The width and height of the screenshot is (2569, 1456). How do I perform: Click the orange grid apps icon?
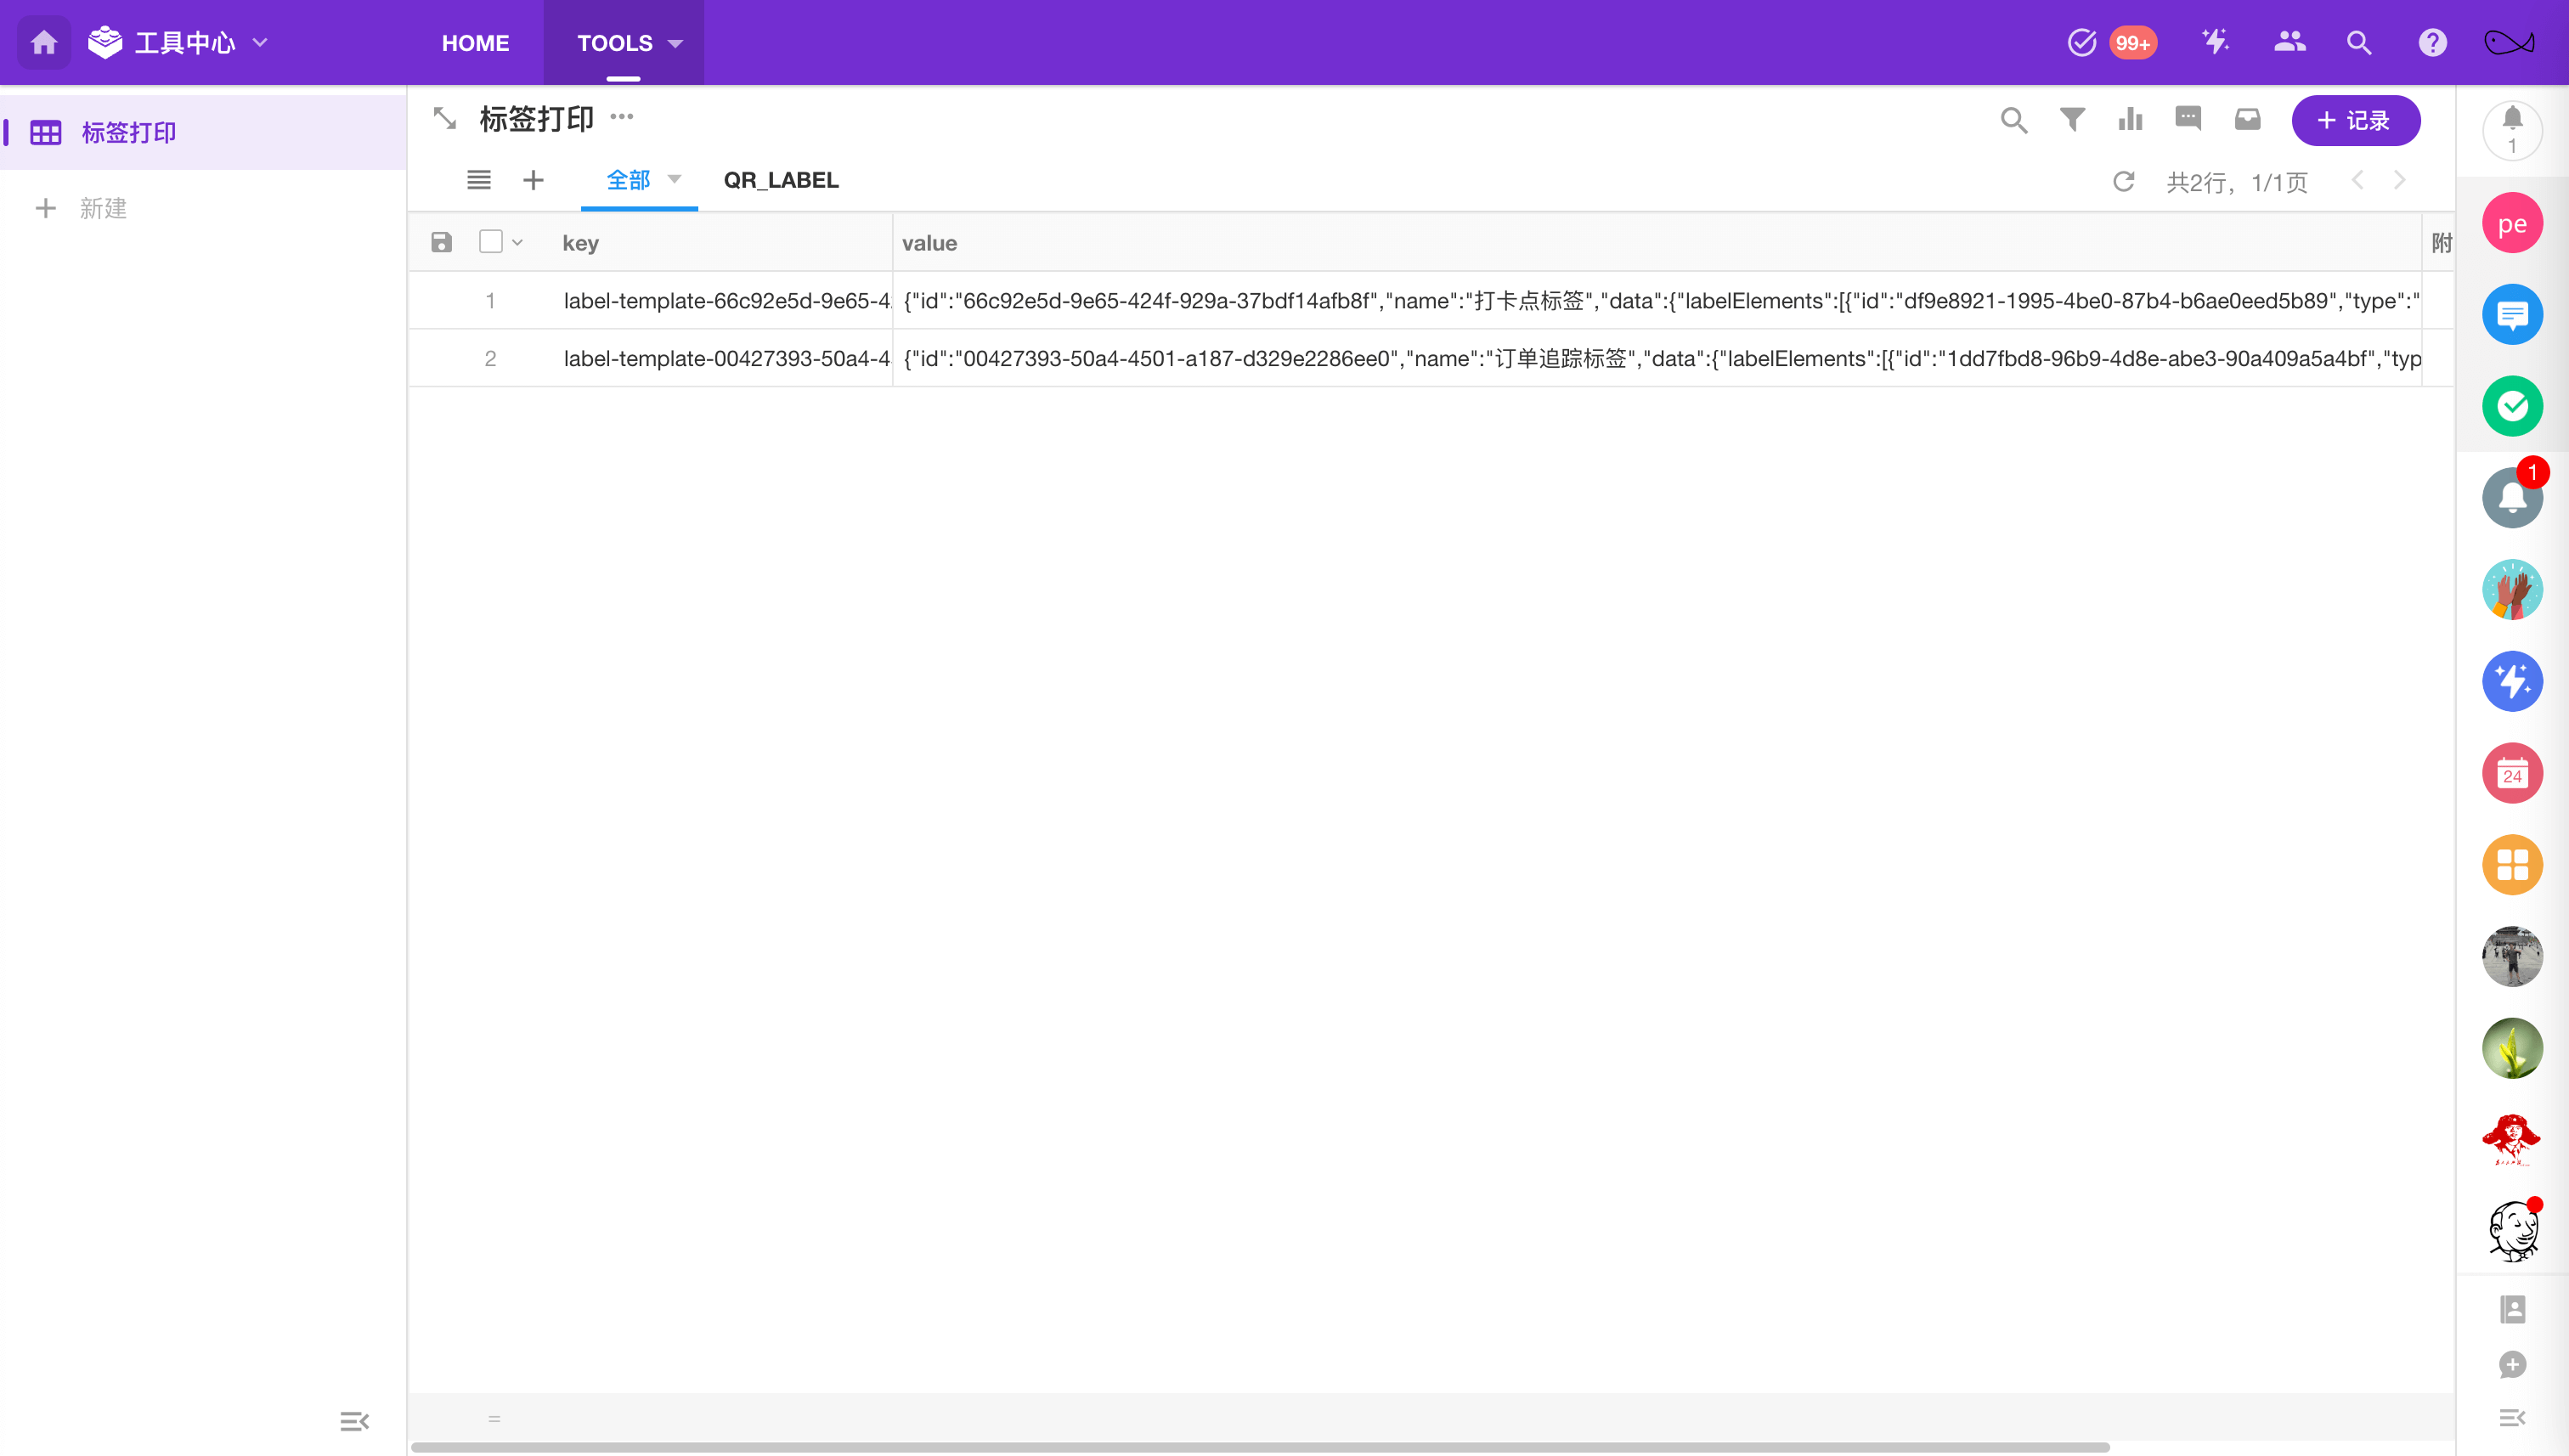point(2511,865)
